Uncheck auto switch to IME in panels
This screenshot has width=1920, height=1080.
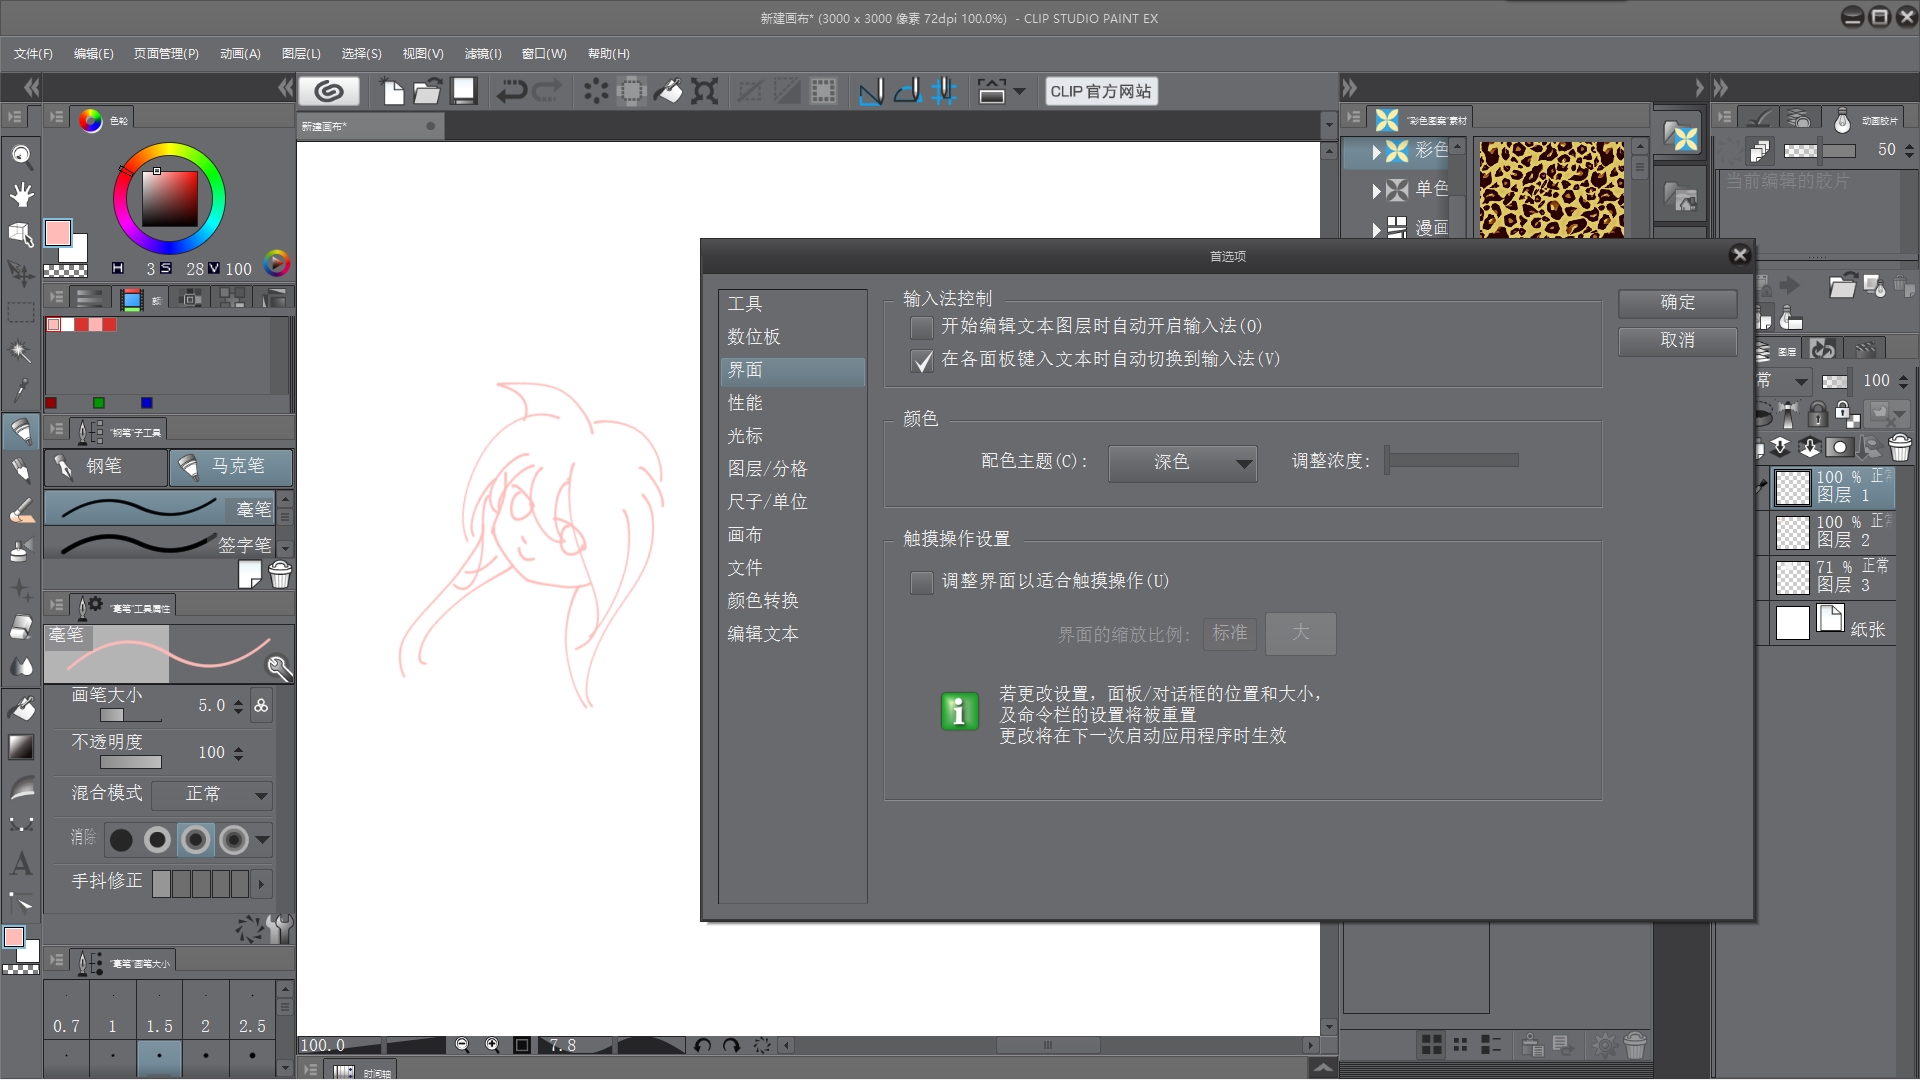click(921, 360)
